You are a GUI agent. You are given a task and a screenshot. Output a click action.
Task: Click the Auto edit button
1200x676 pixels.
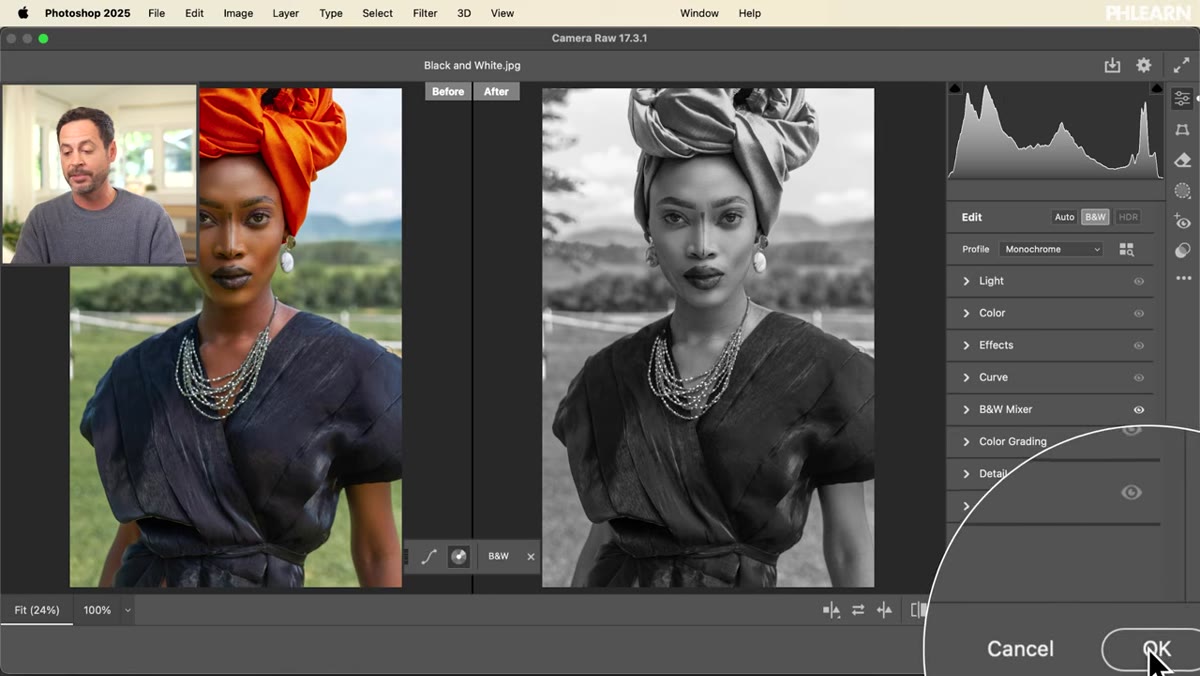1064,217
